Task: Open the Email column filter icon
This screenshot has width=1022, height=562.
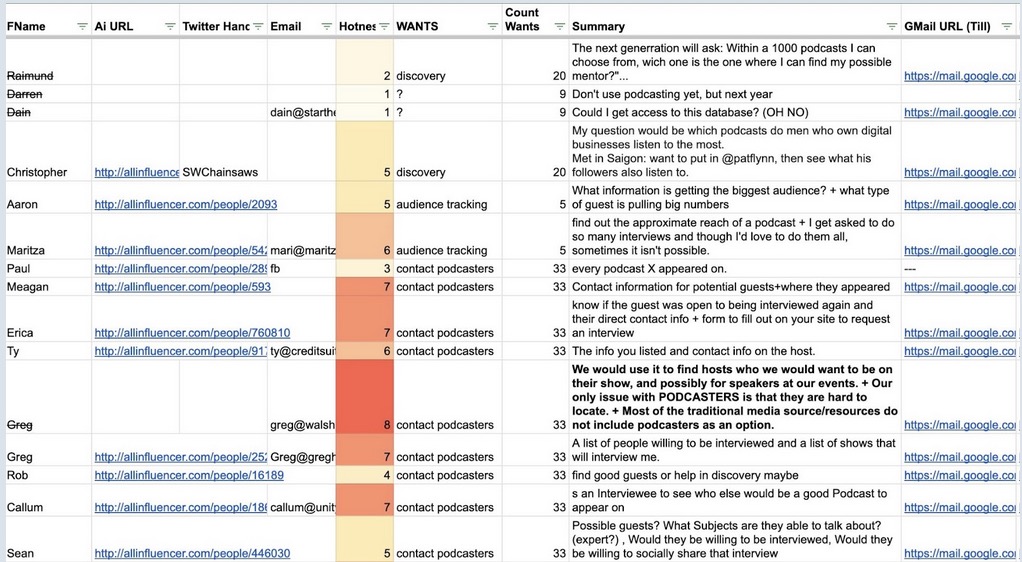Action: tap(324, 26)
